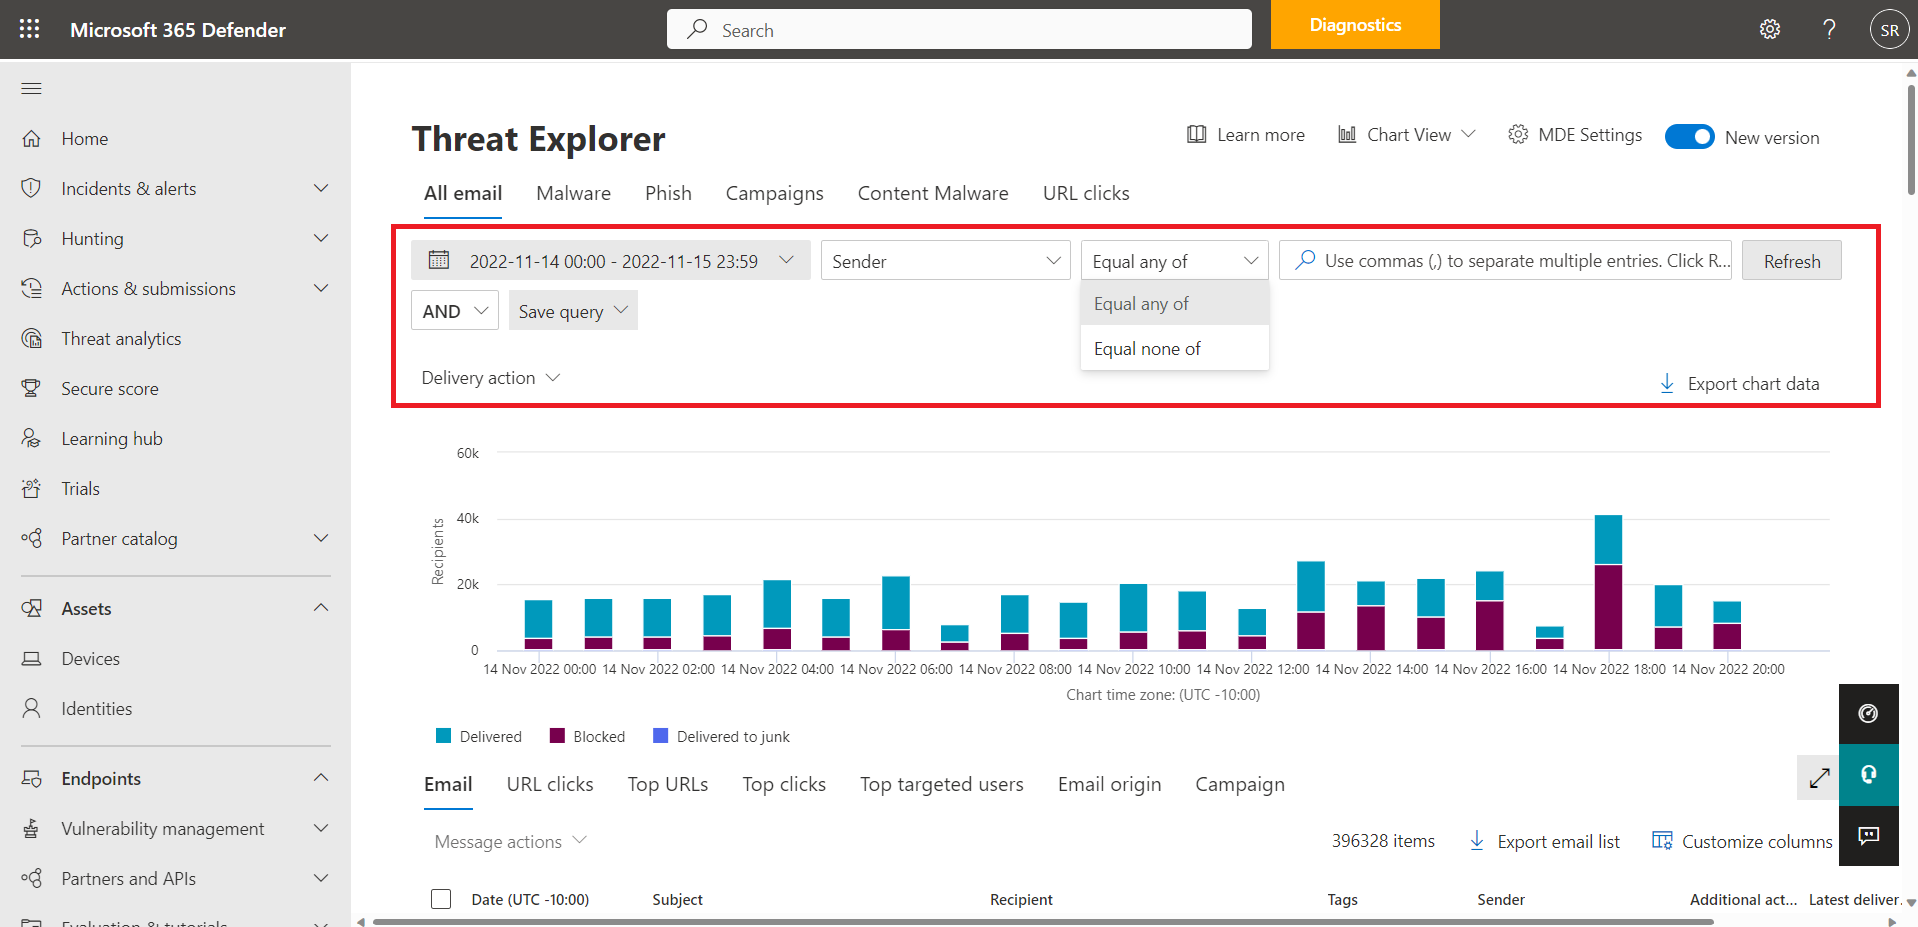Open the headset support floating button
Screen dimensions: 1918x927
click(x=1868, y=774)
